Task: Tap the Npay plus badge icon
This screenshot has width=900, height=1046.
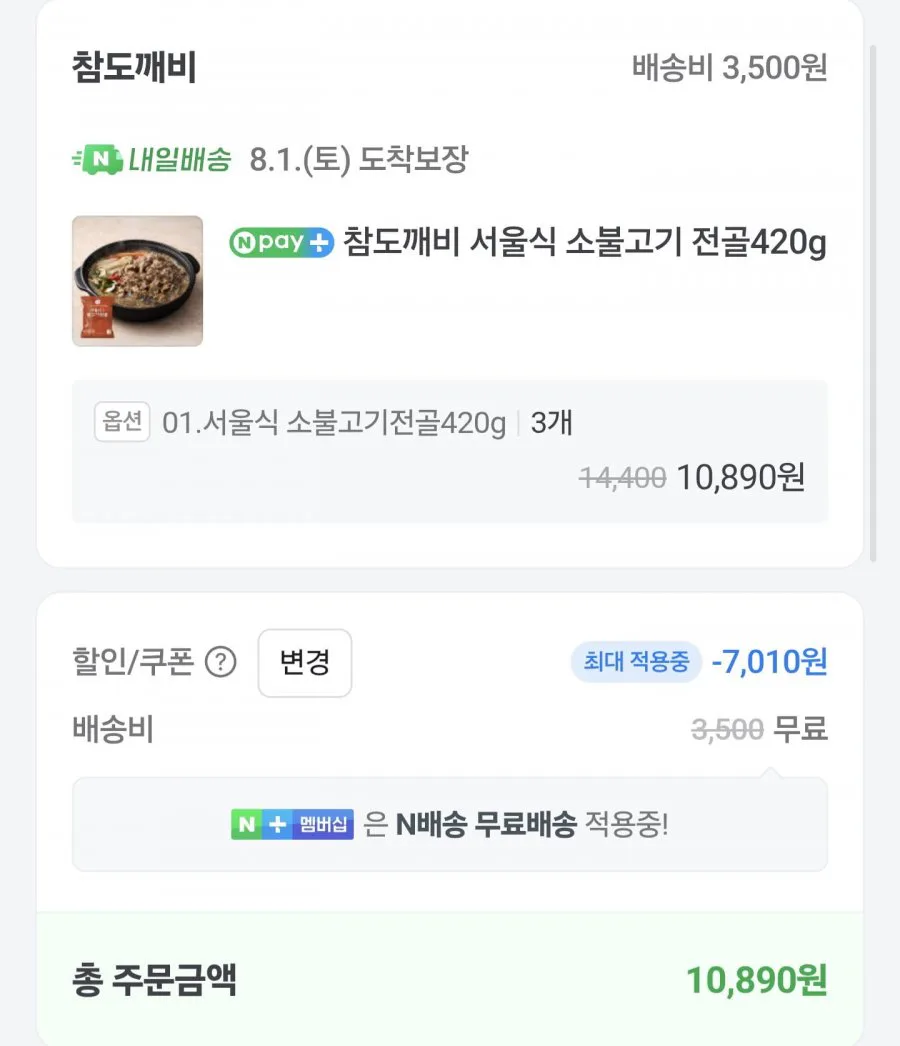Action: click(x=281, y=242)
